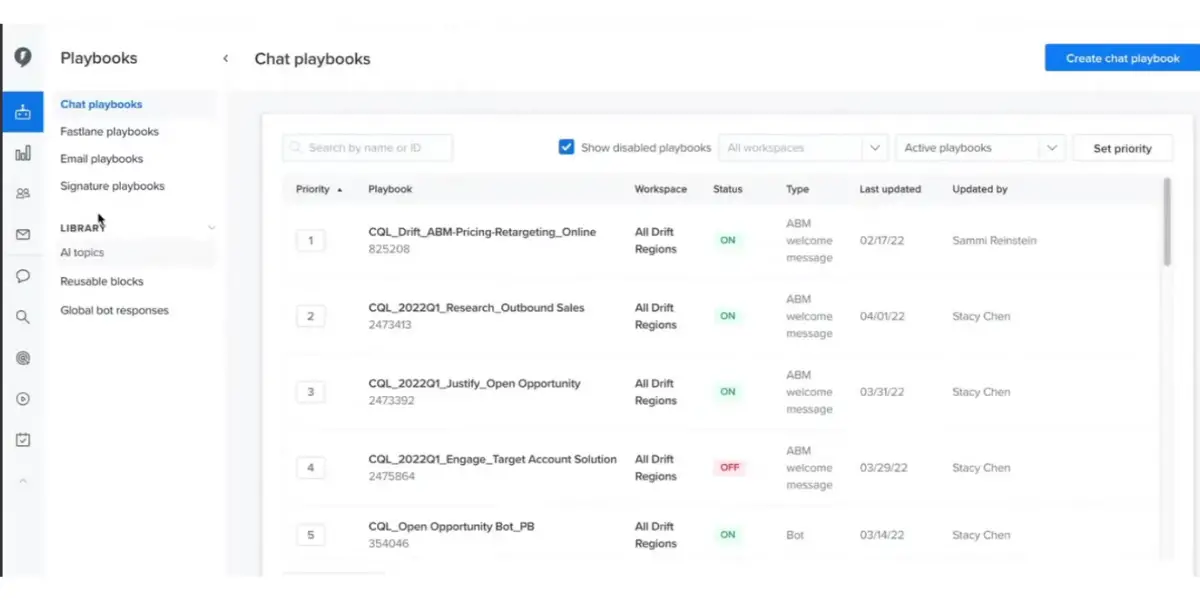Click the 03/14/22 last updated date

tap(881, 536)
